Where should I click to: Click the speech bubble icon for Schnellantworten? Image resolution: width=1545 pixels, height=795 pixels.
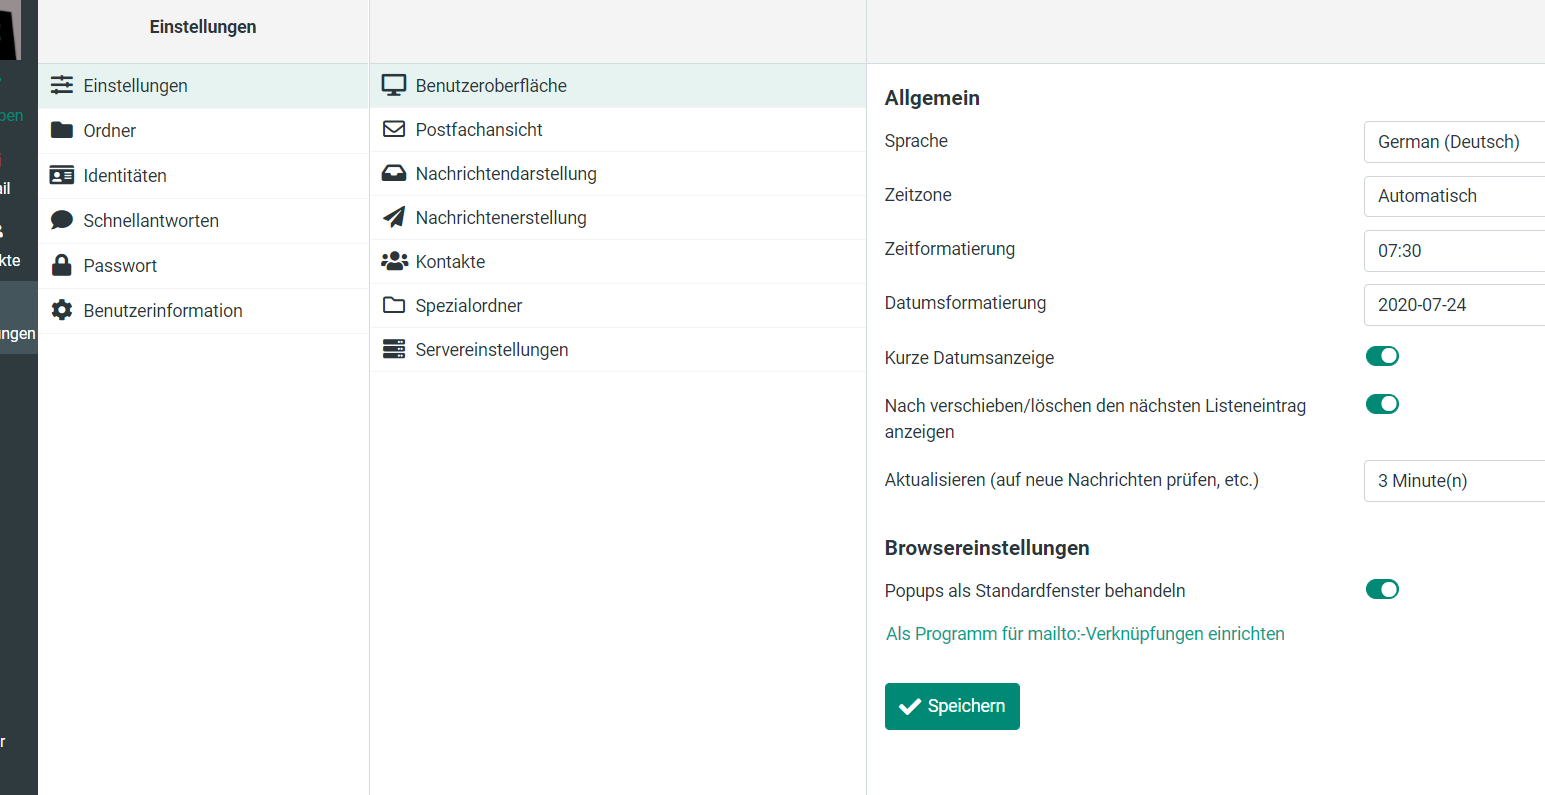62,220
